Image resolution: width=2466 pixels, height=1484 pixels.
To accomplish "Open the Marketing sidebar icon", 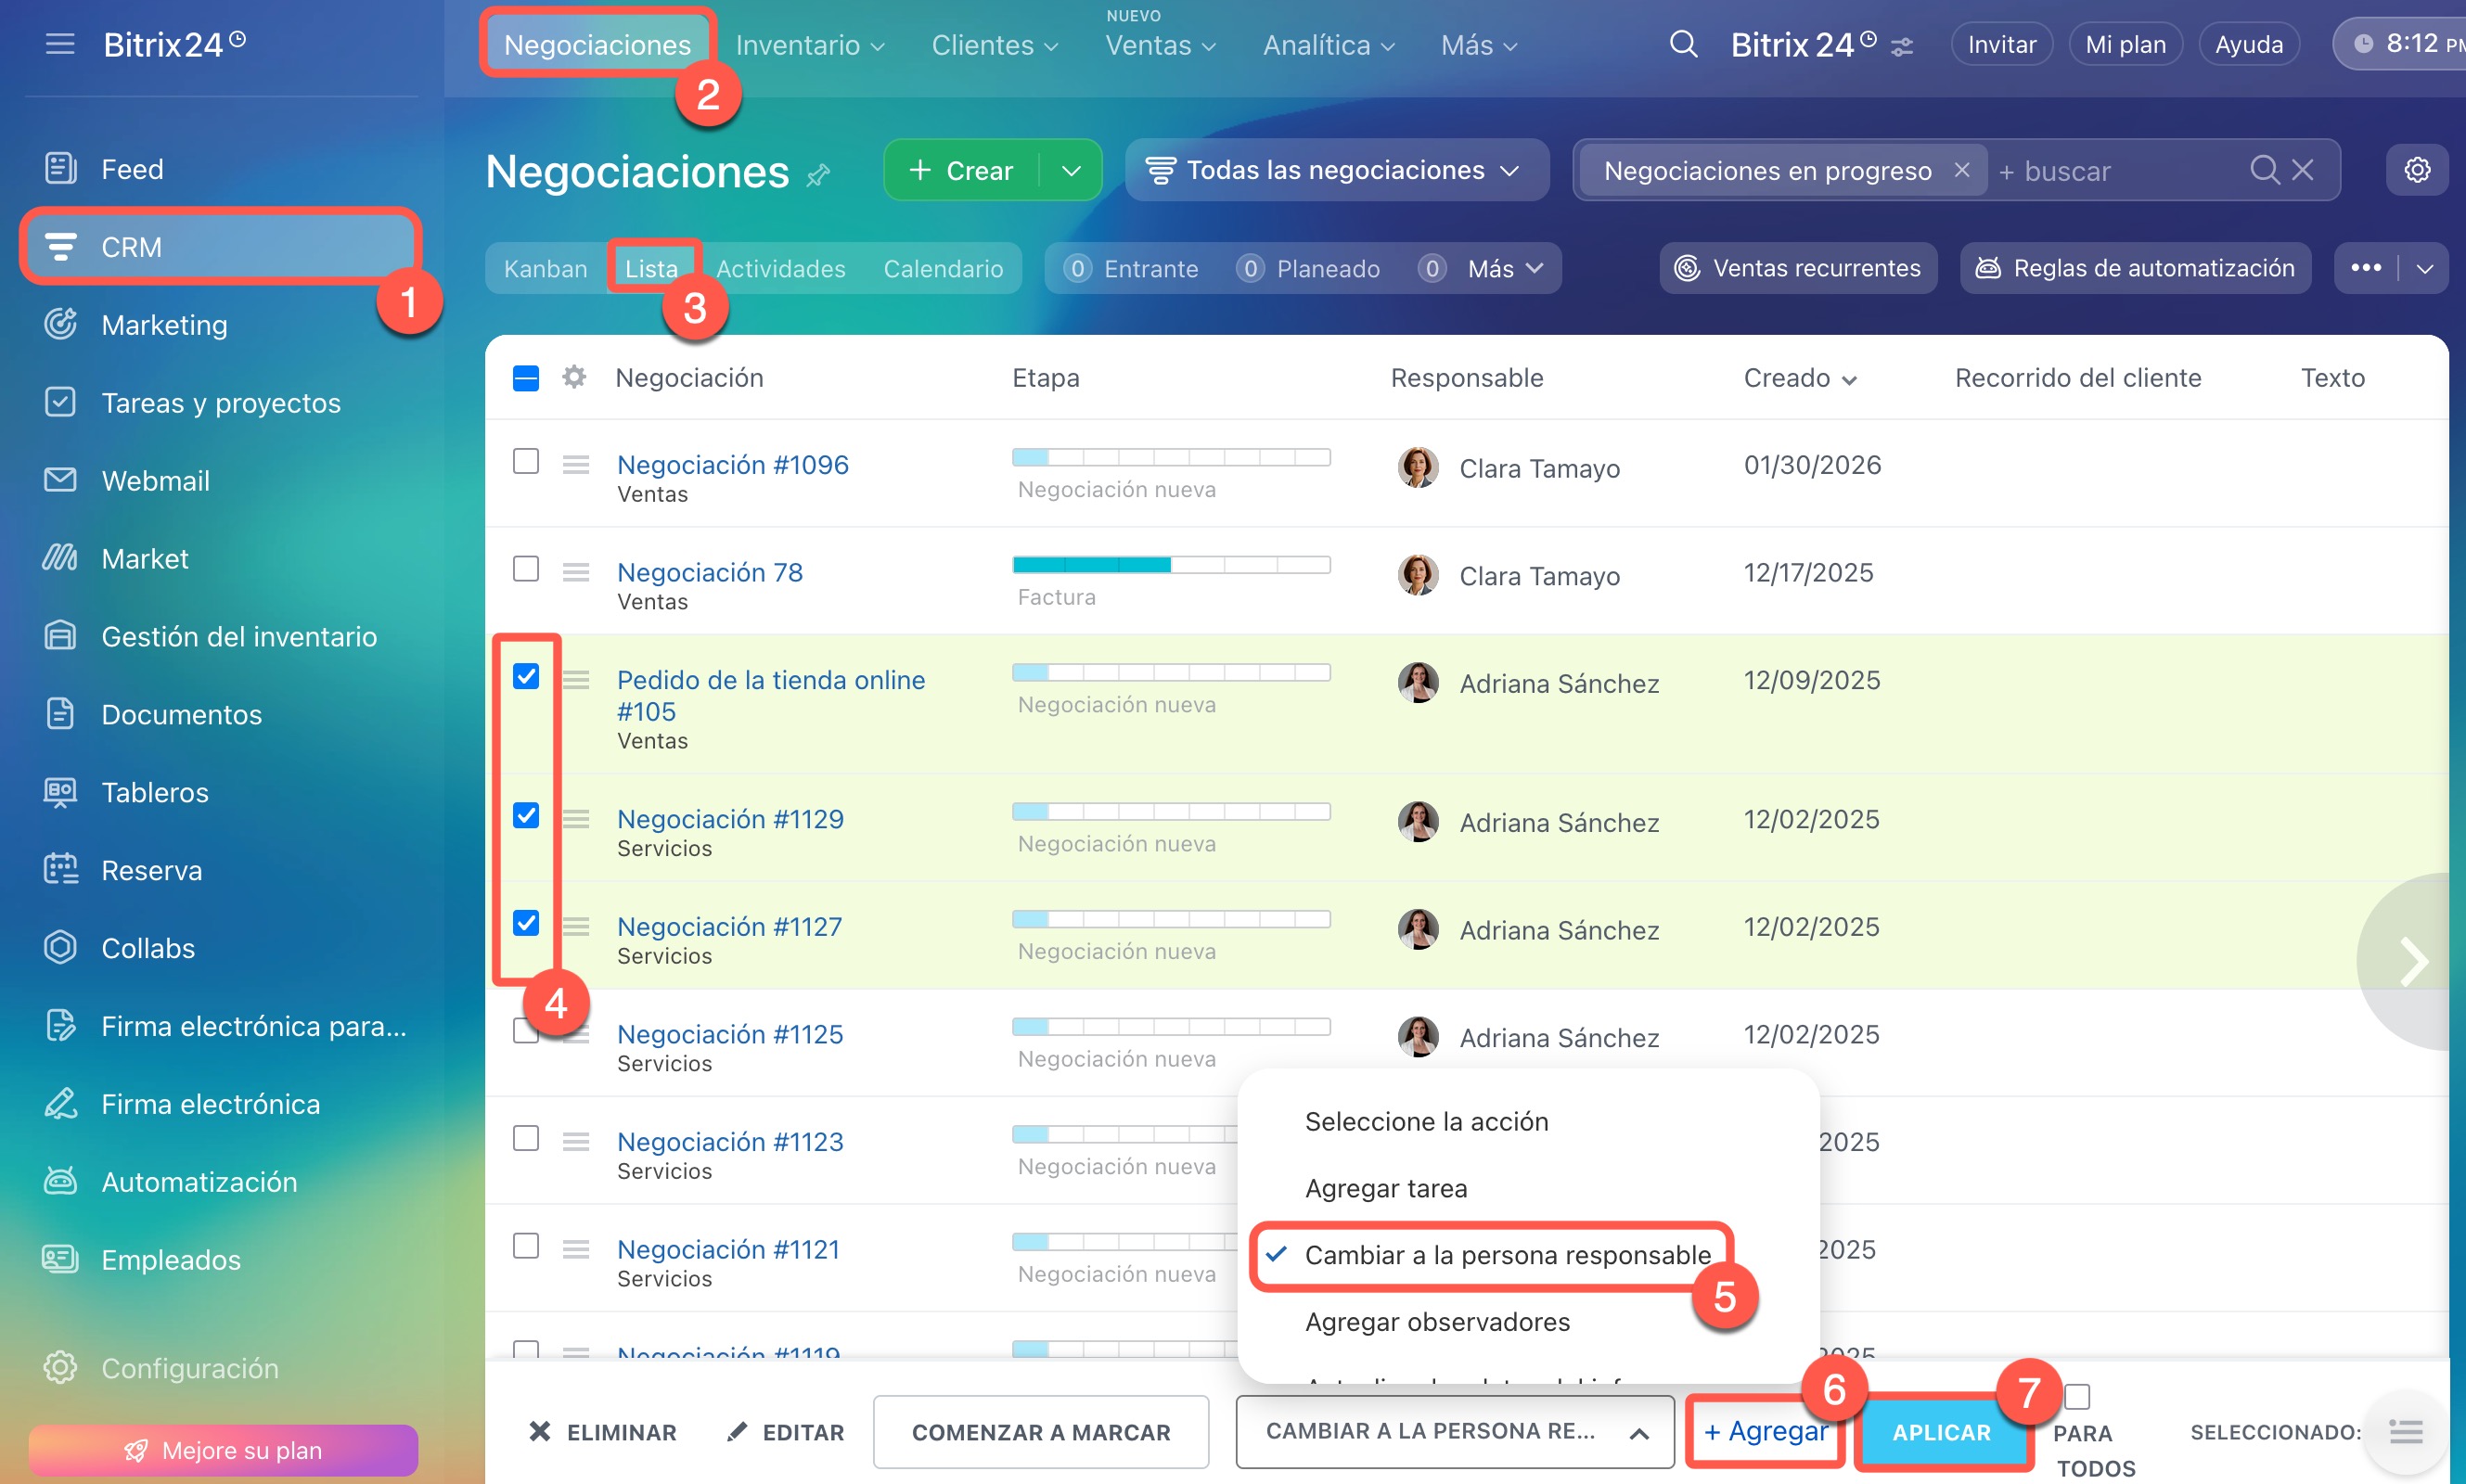I will pos(60,324).
